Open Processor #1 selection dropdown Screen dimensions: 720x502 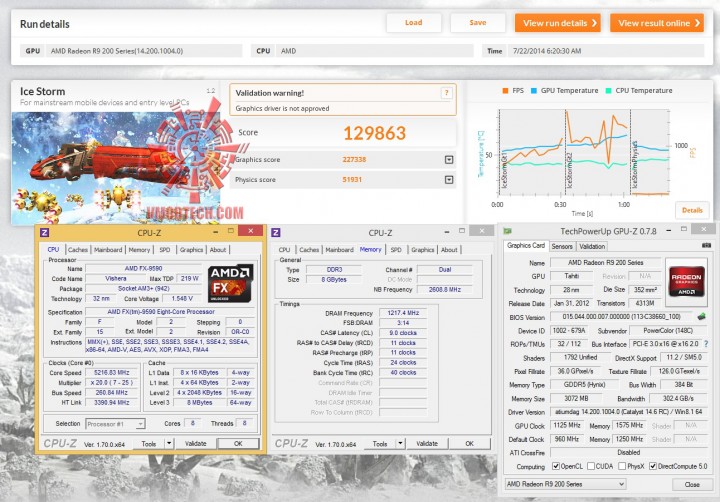click(116, 424)
